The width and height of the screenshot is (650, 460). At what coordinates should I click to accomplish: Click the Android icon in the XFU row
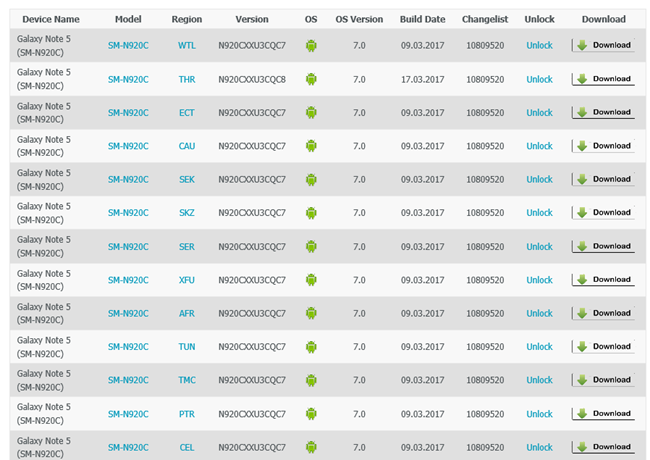(x=312, y=280)
